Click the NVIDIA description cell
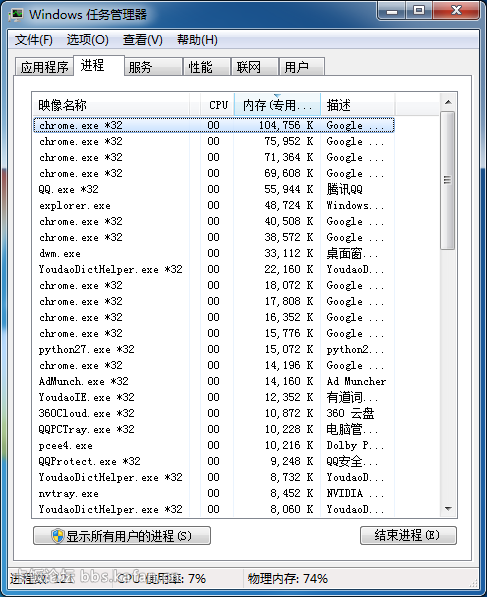The height and width of the screenshot is (597, 487). pyautogui.click(x=355, y=493)
